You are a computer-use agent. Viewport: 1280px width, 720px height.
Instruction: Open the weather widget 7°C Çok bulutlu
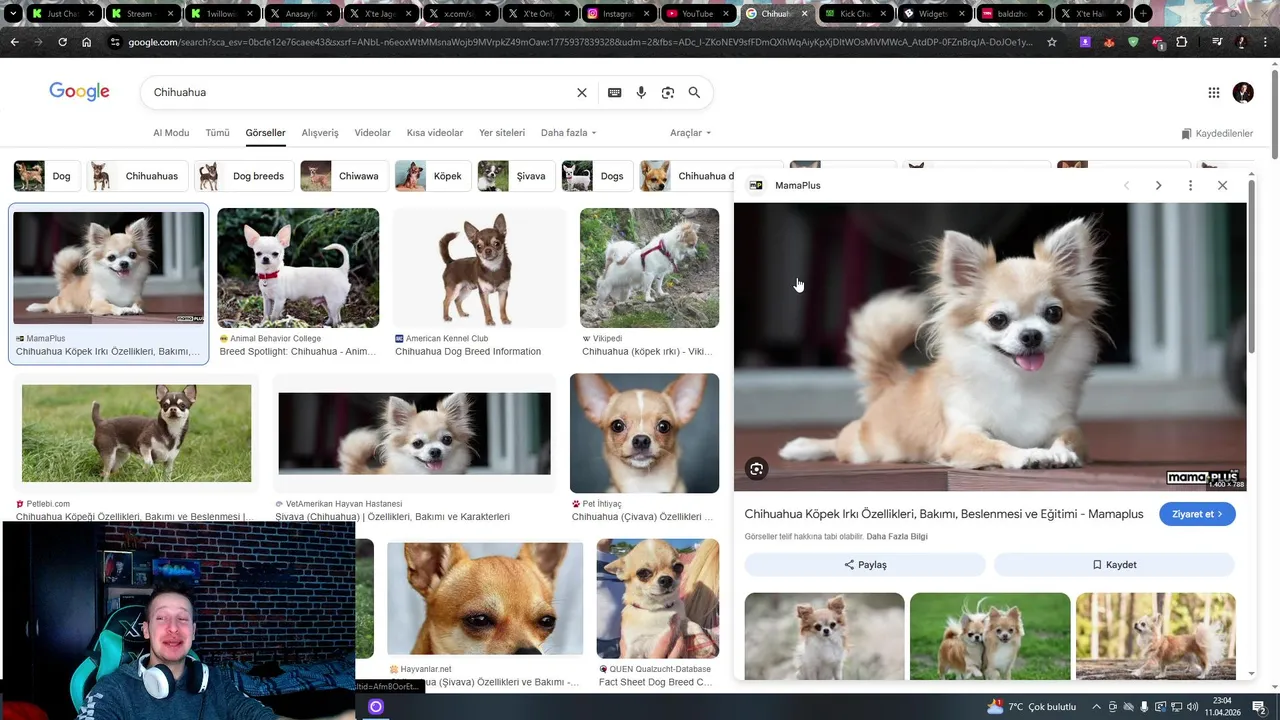1031,707
